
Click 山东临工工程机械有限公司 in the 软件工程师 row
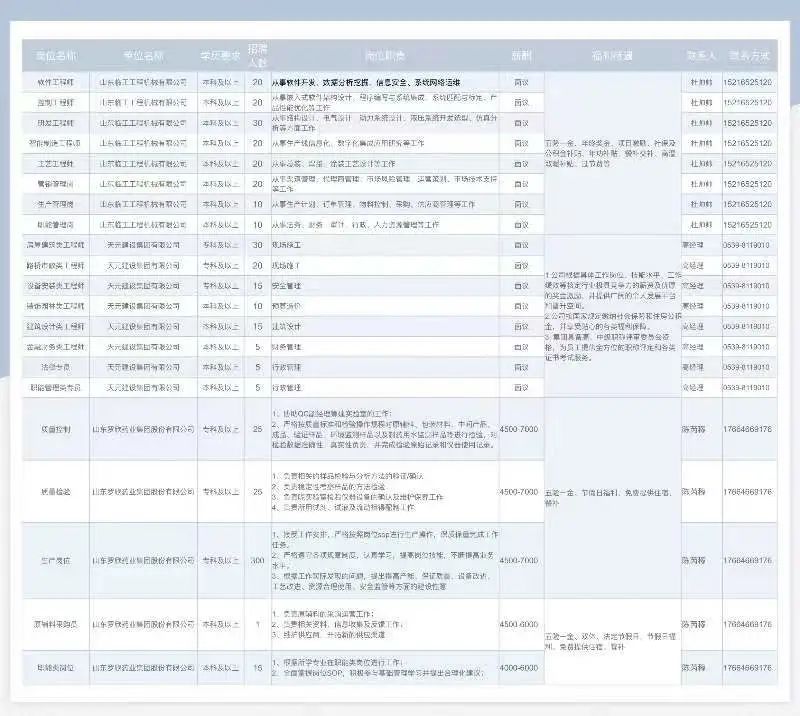[x=143, y=82]
